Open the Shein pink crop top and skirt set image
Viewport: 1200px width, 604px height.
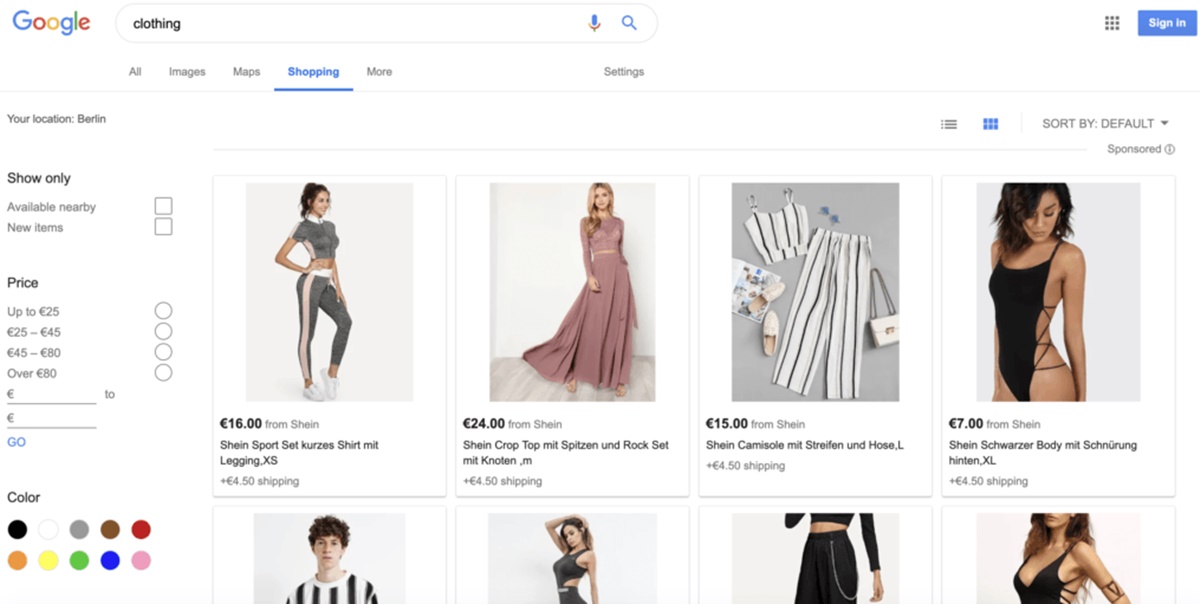[x=572, y=292]
